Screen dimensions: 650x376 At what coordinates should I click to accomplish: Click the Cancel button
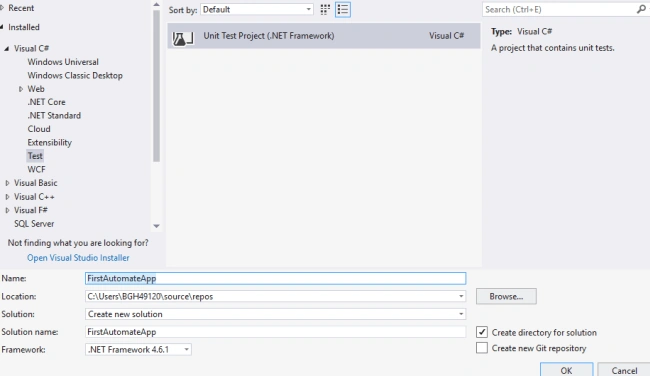coord(624,370)
